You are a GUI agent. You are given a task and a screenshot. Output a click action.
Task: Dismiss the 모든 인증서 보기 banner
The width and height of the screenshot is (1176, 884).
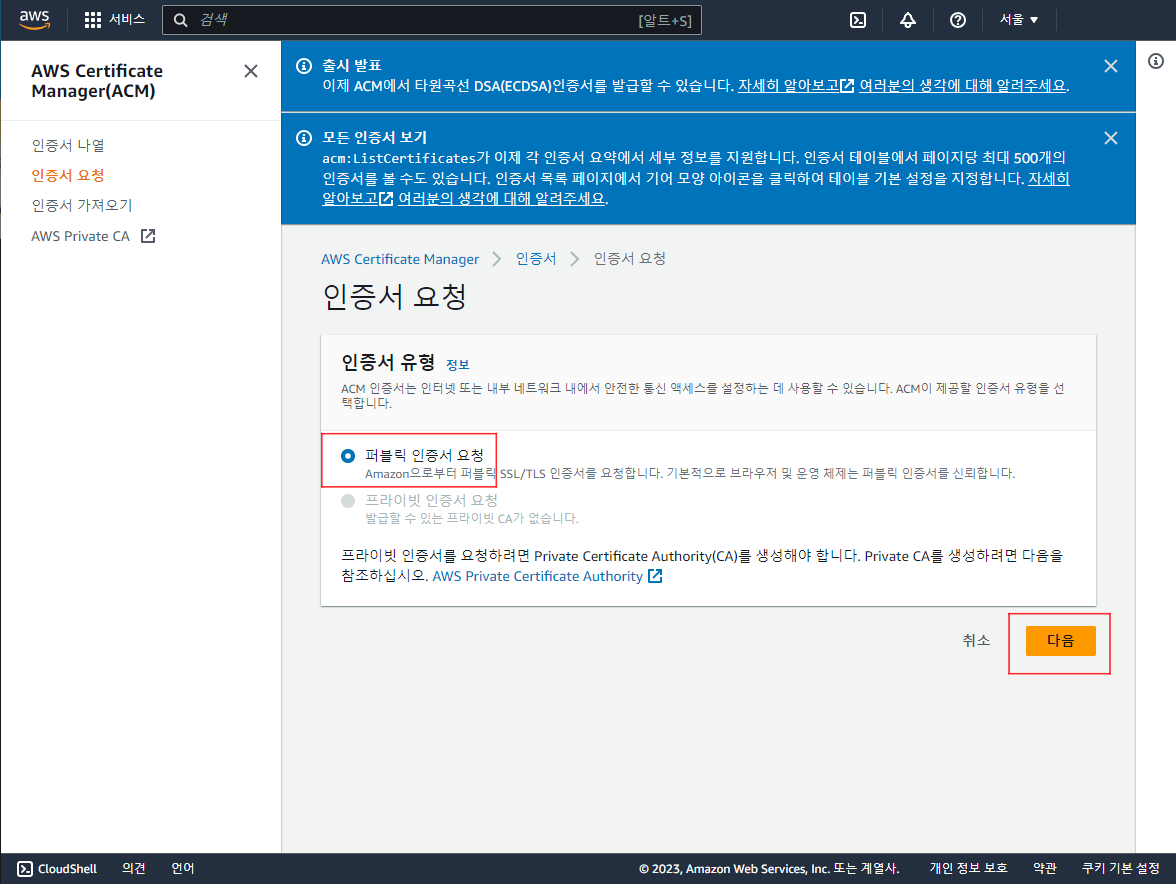tap(1111, 138)
